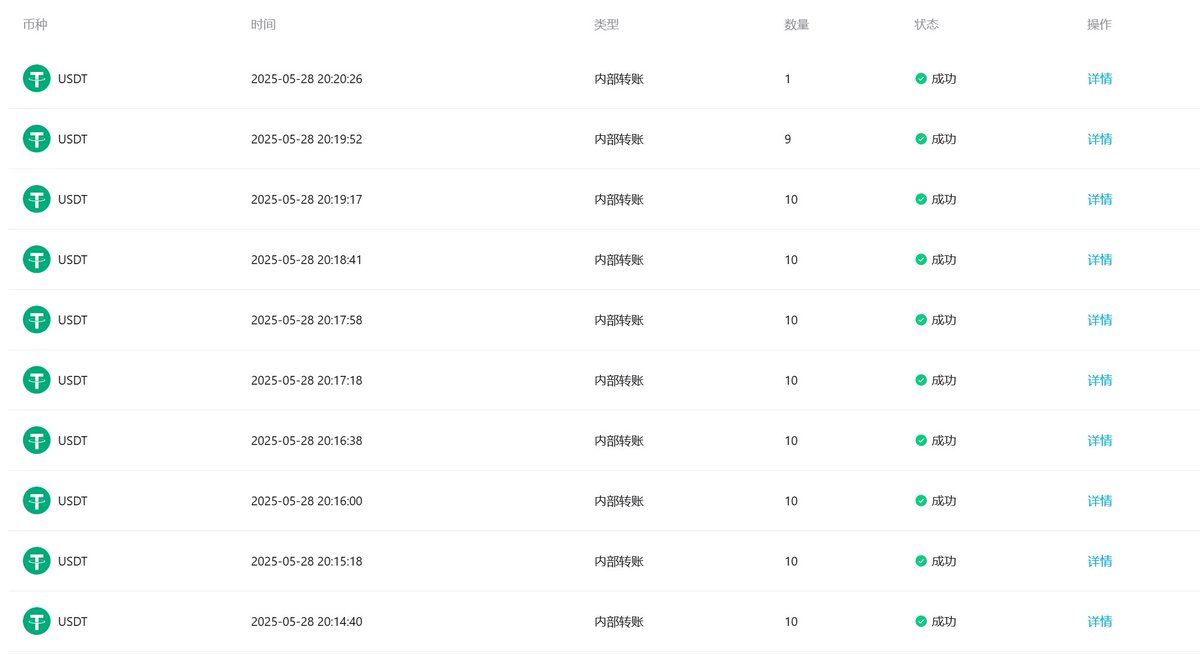Click the quantity 9 in the 20:19:52 row

788,139
